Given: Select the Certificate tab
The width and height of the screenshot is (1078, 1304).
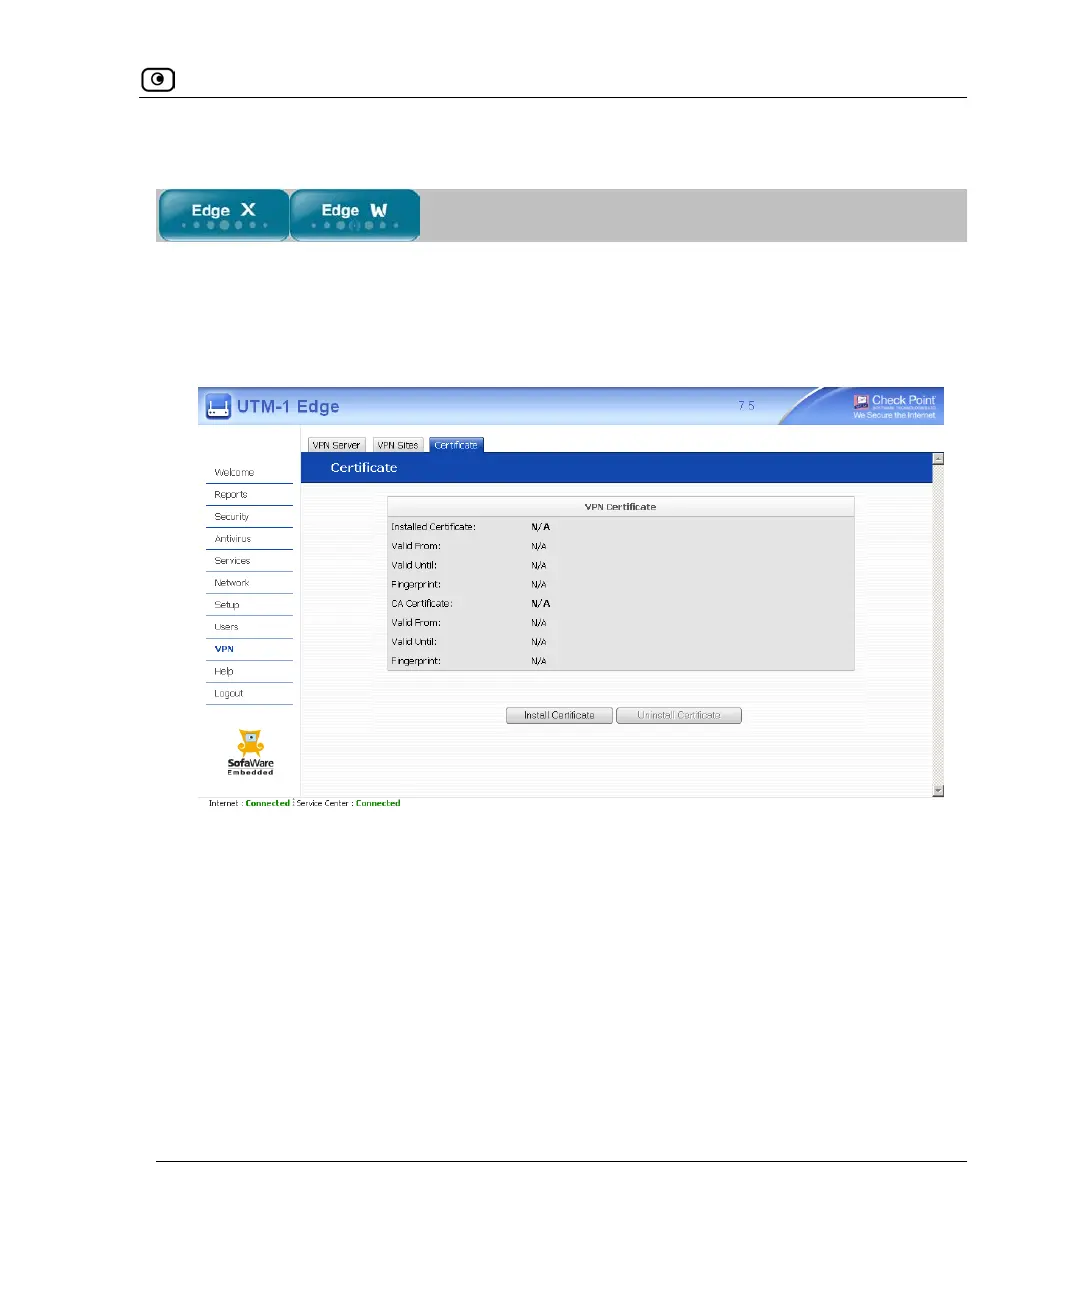Looking at the screenshot, I should click(x=456, y=445).
